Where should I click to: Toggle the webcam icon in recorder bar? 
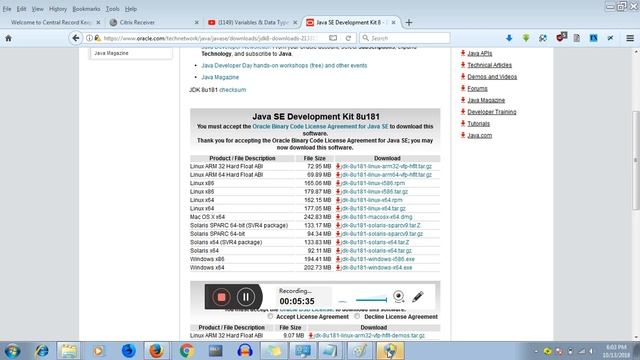pyautogui.click(x=398, y=296)
